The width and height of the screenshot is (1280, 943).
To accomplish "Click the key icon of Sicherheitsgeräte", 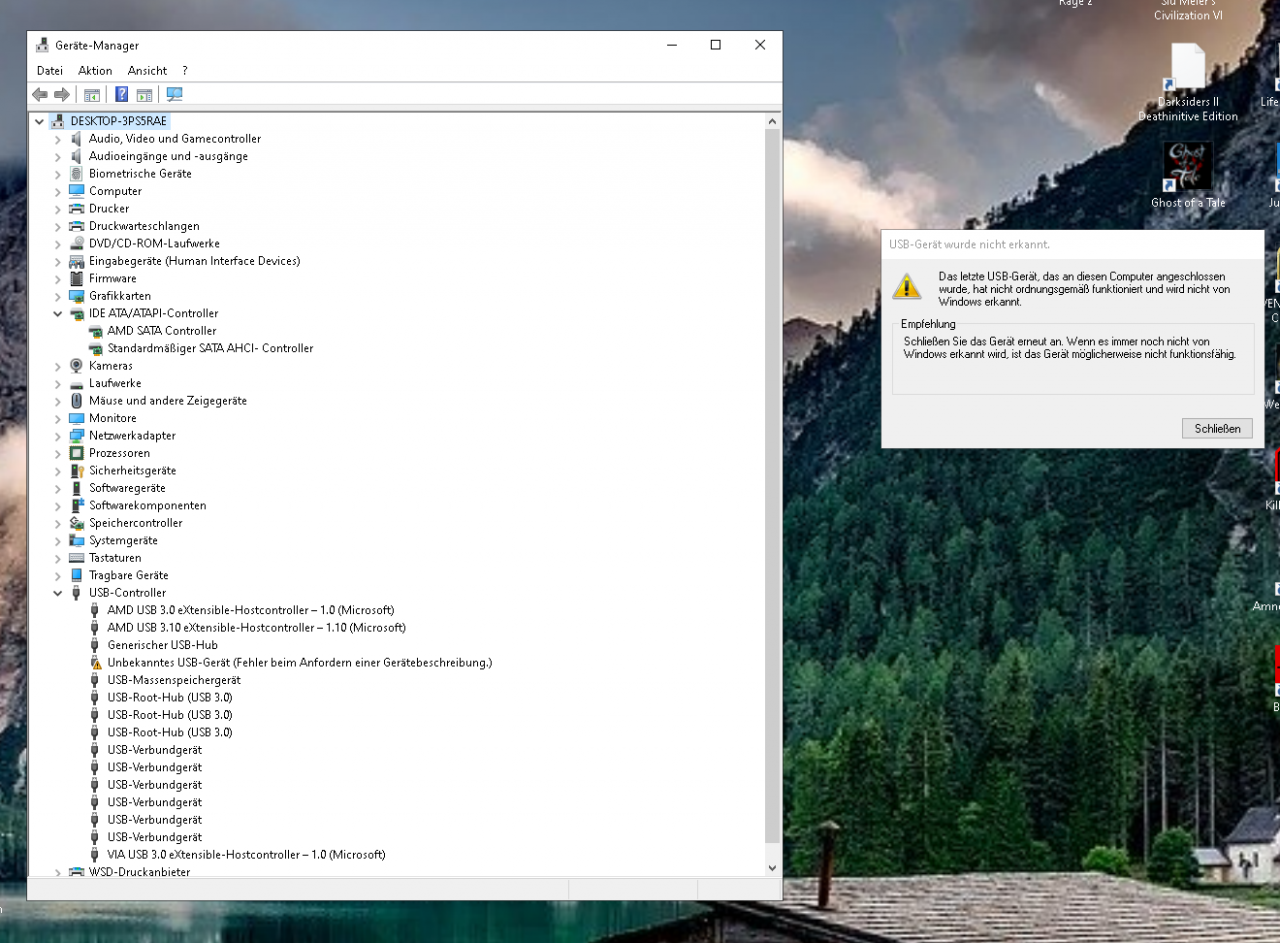I will (x=77, y=471).
